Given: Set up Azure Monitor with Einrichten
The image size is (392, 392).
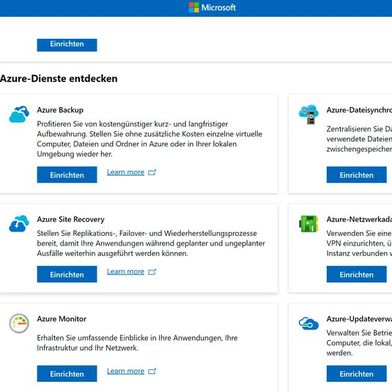Looking at the screenshot, I should coord(67,374).
